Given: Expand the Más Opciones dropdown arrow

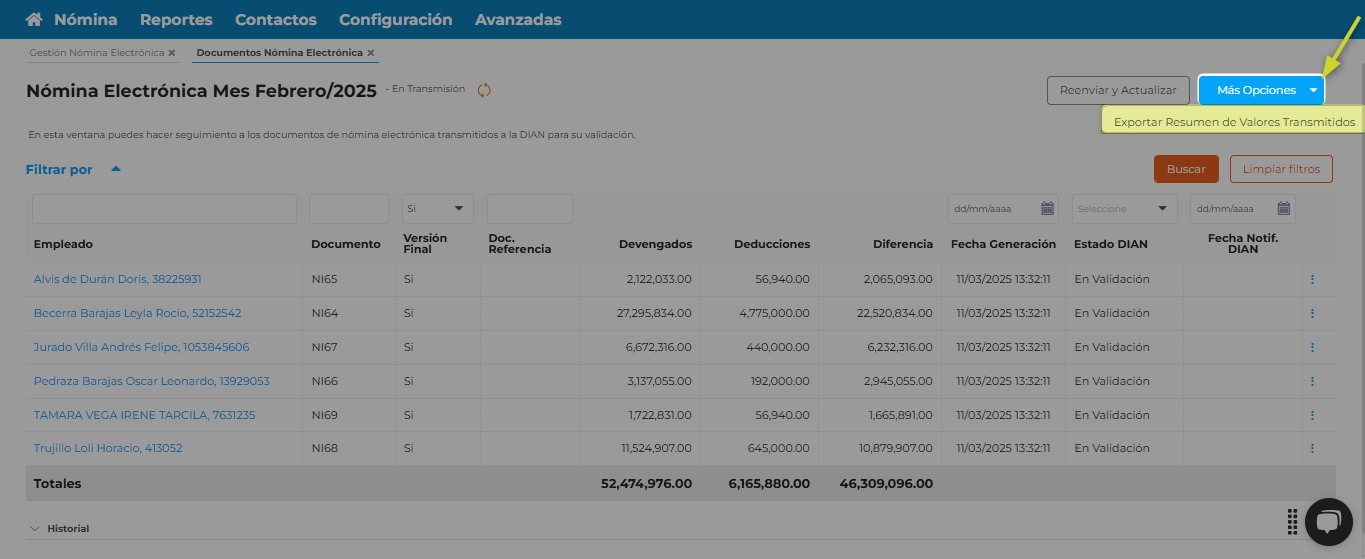Looking at the screenshot, I should [x=1313, y=90].
